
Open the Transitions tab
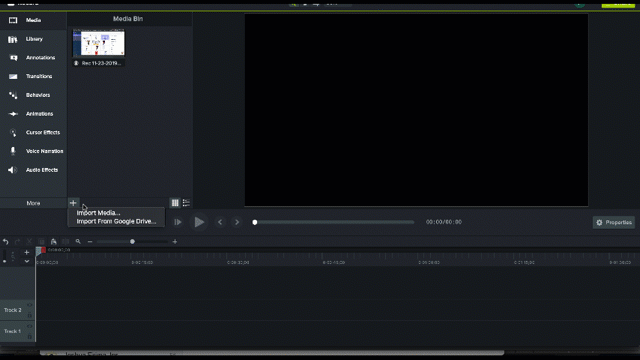pos(33,76)
